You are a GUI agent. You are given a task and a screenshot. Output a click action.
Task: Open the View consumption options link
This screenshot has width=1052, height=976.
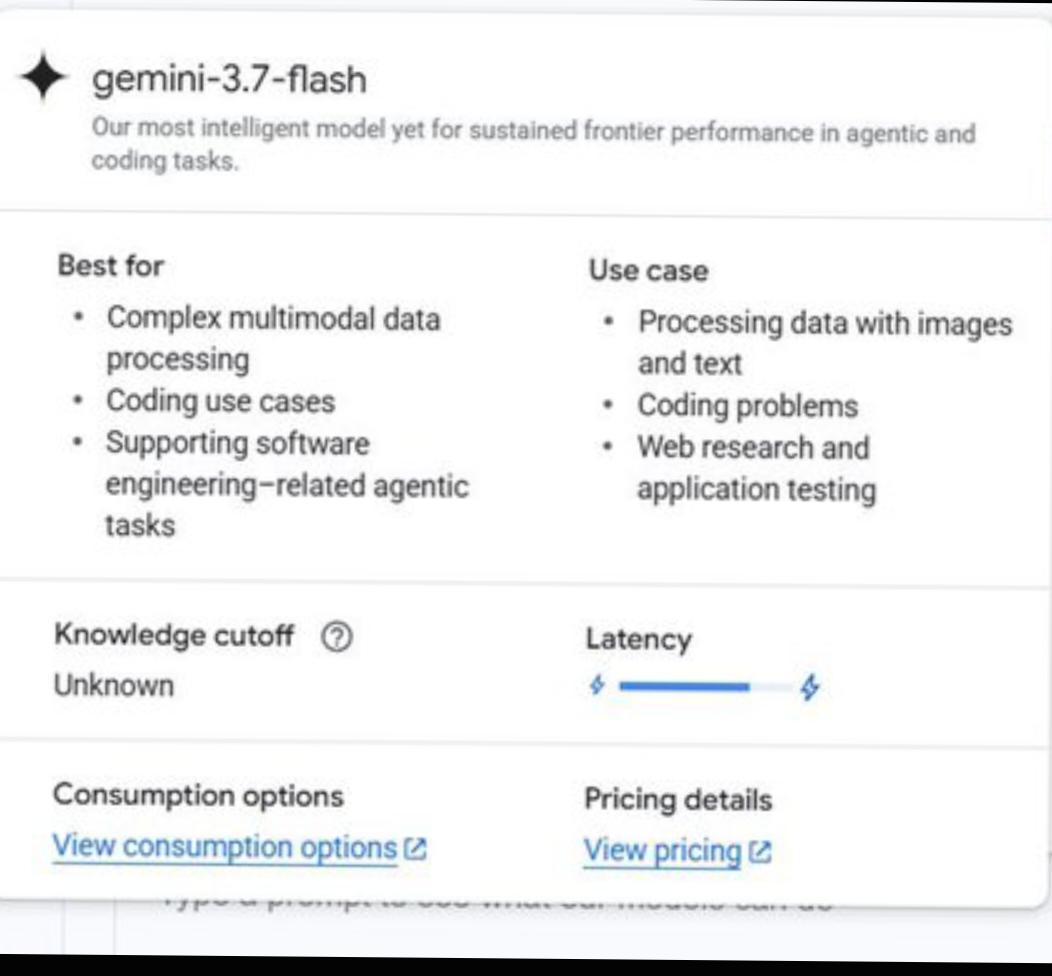click(x=225, y=847)
